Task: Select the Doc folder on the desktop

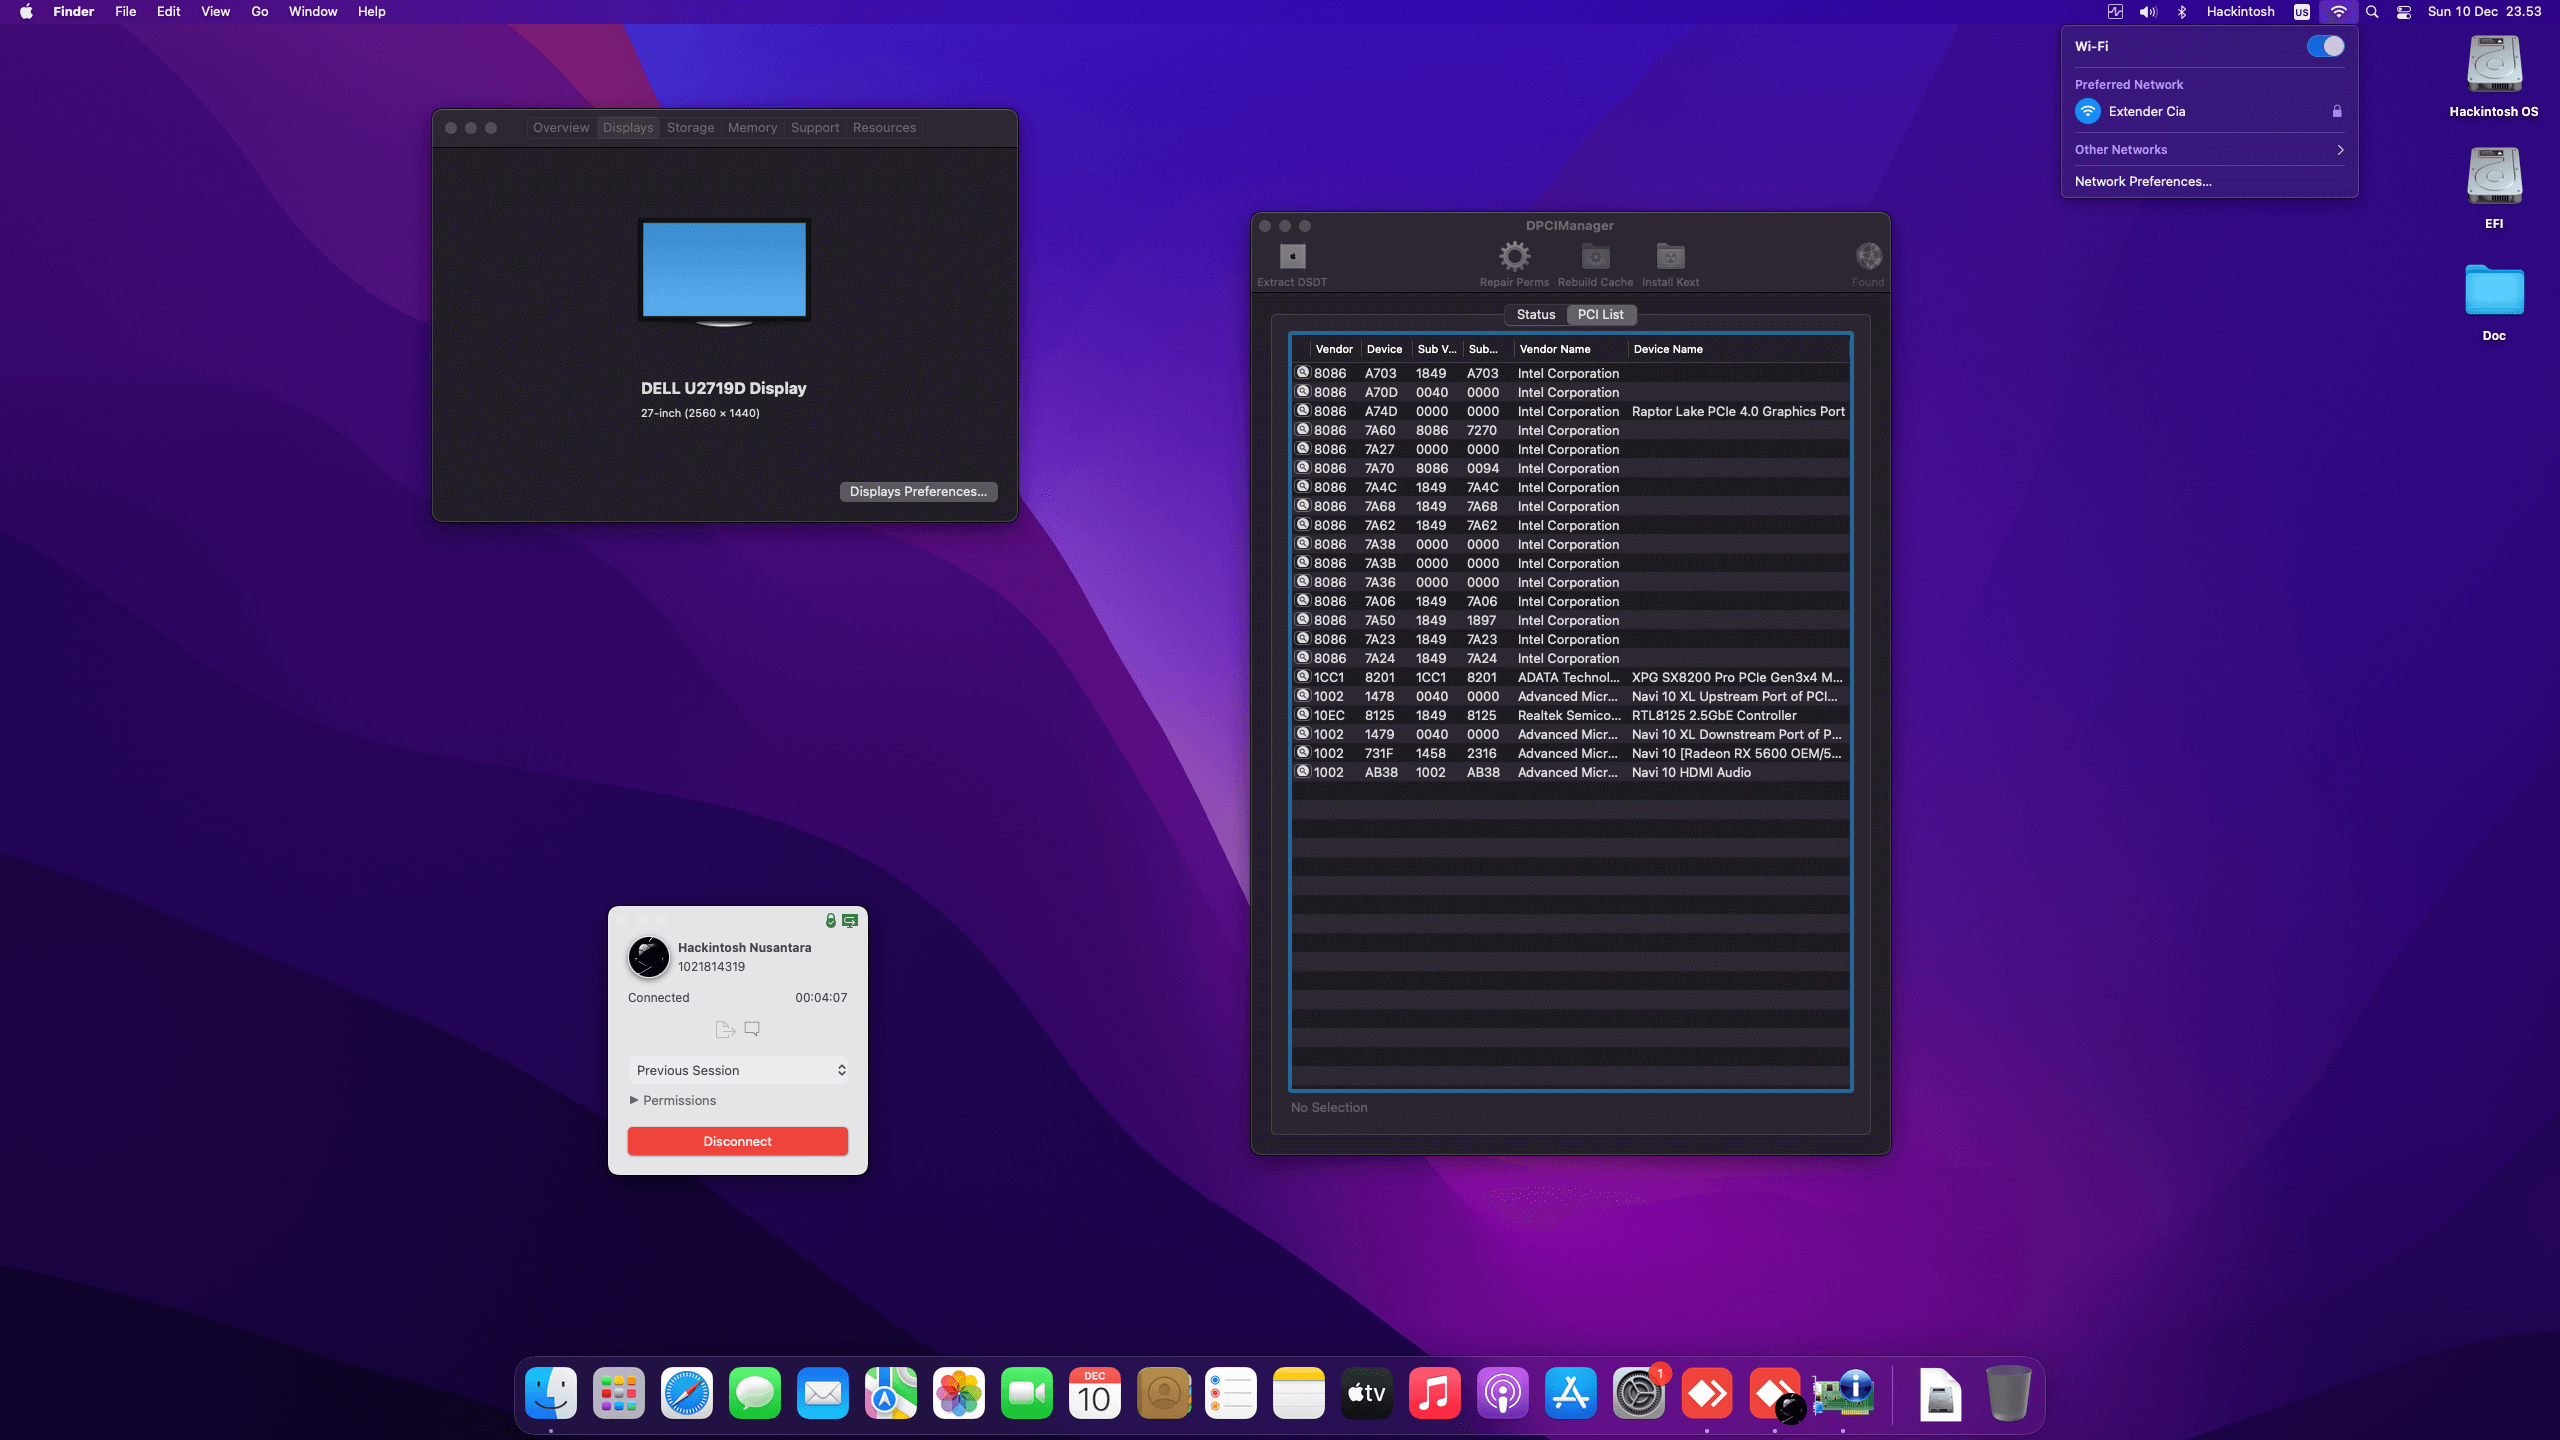Action: pyautogui.click(x=2494, y=302)
